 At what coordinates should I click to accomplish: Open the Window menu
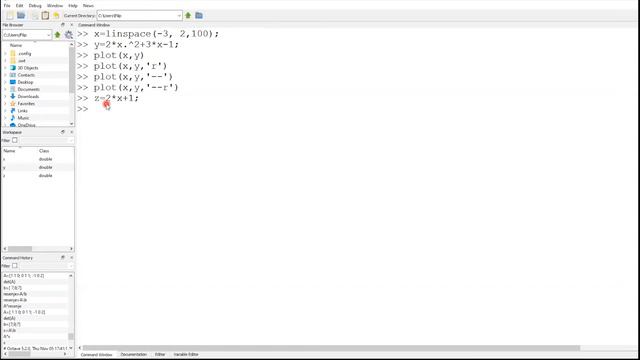tap(55, 6)
